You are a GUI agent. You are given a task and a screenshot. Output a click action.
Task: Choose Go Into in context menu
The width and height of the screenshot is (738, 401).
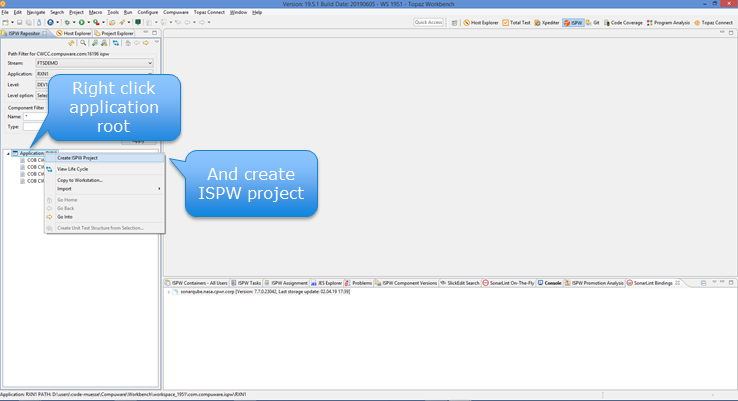(x=104, y=217)
